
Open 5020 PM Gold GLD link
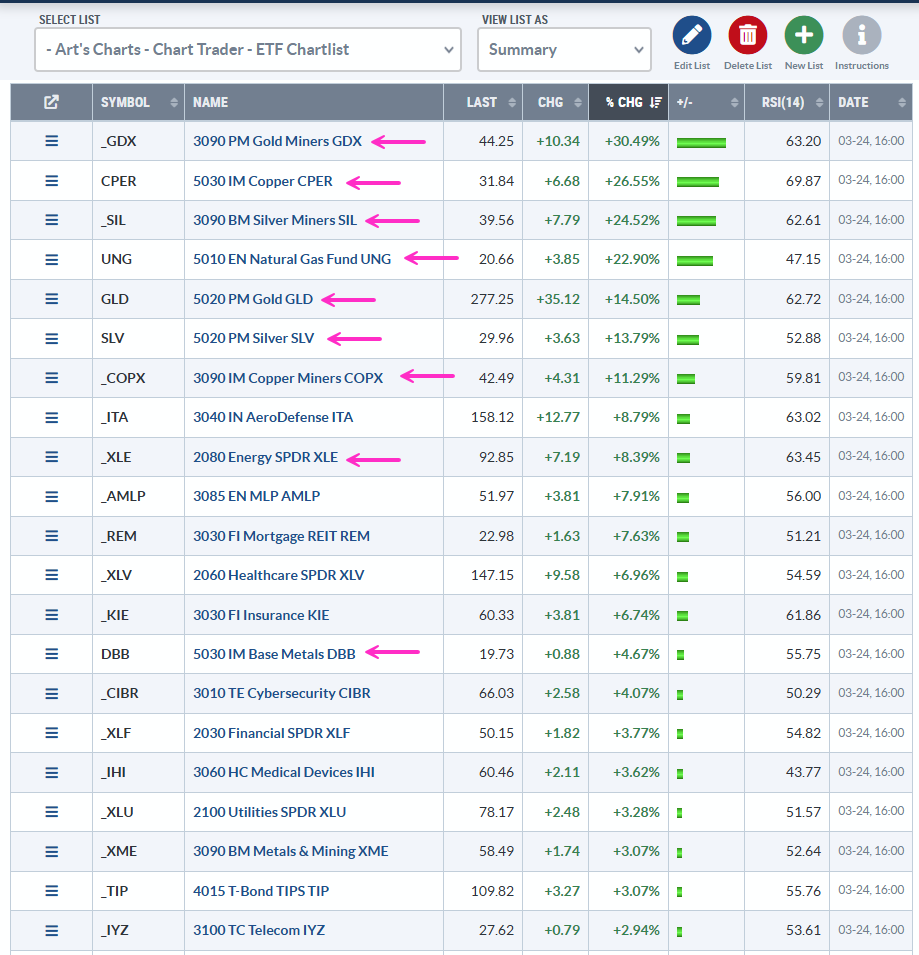tap(253, 299)
